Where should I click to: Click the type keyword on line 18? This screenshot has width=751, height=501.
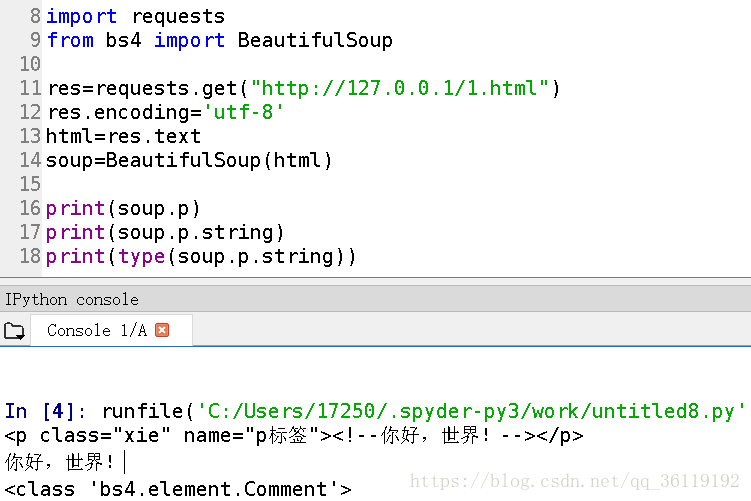141,257
